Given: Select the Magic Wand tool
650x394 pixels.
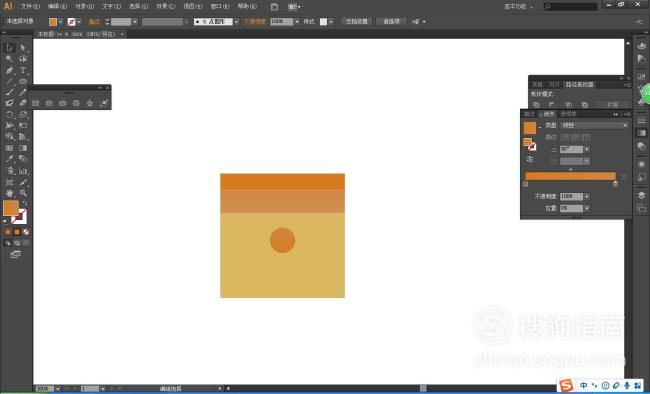Looking at the screenshot, I should click(x=9, y=59).
